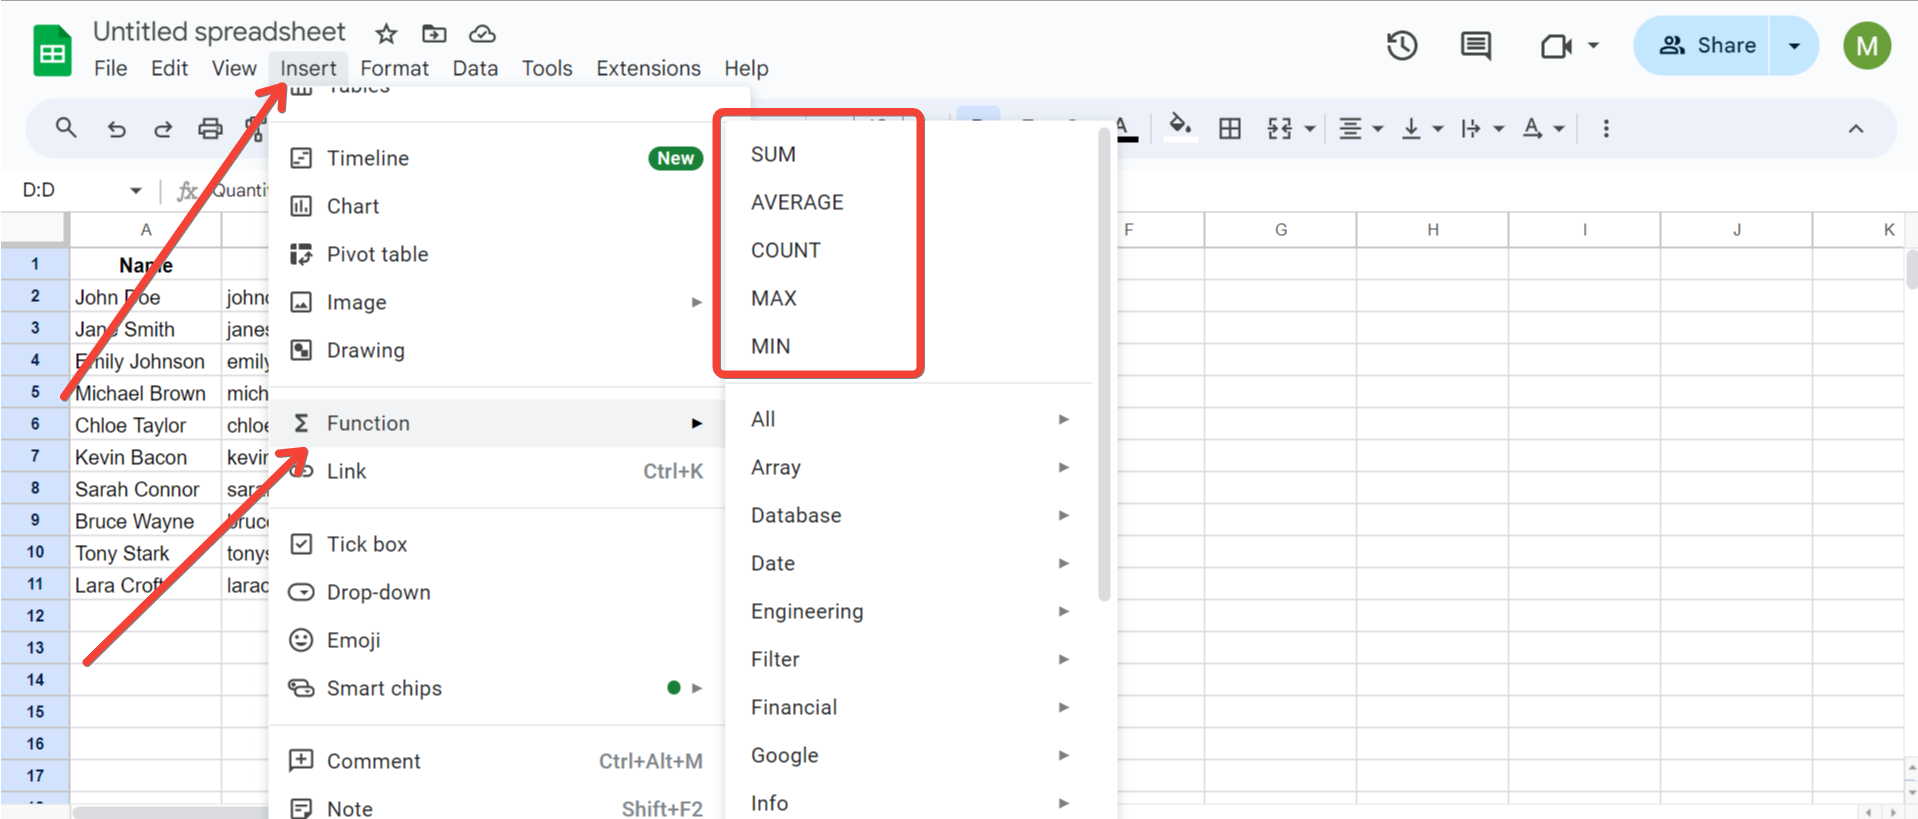Click the undo arrow icon
1918x819 pixels.
coord(116,128)
